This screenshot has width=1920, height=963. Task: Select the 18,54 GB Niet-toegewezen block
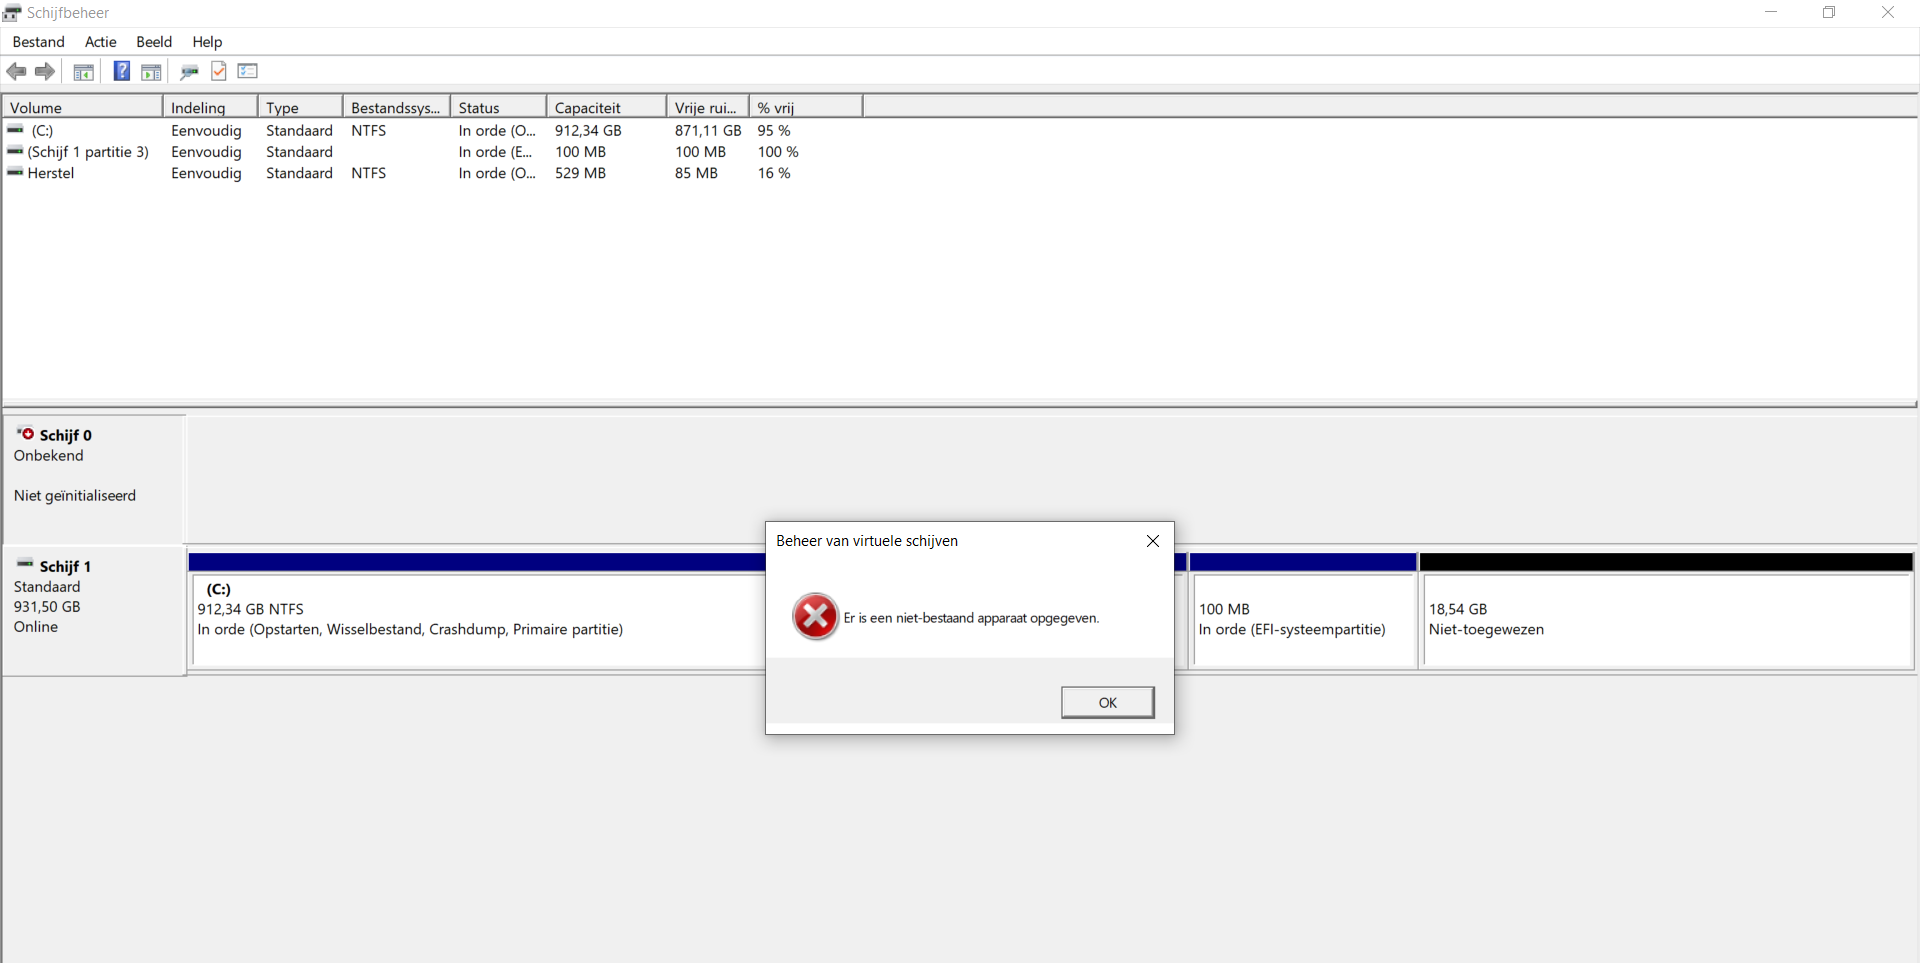[x=1666, y=610]
